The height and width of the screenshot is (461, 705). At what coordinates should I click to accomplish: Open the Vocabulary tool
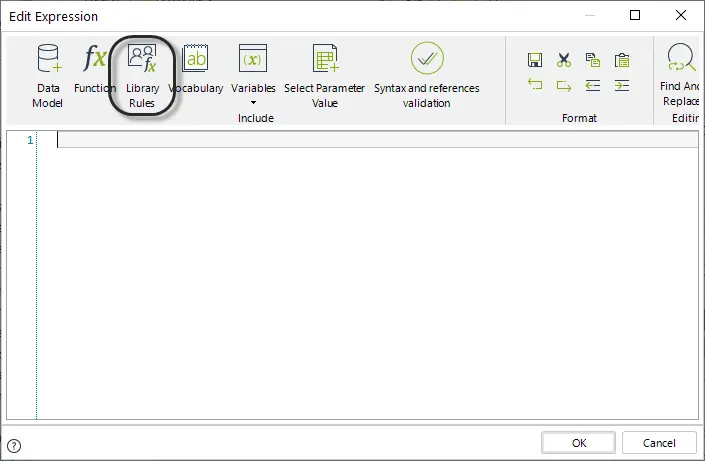tap(196, 68)
